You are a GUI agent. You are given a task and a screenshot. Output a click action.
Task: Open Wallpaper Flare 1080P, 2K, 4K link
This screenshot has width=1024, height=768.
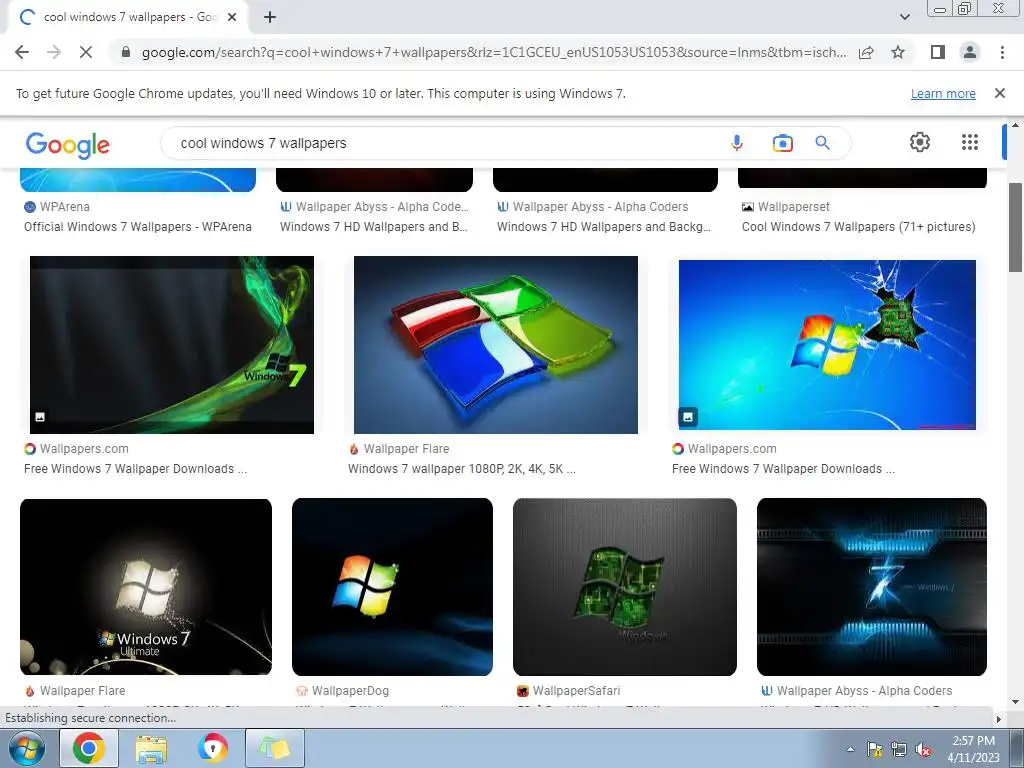point(462,468)
